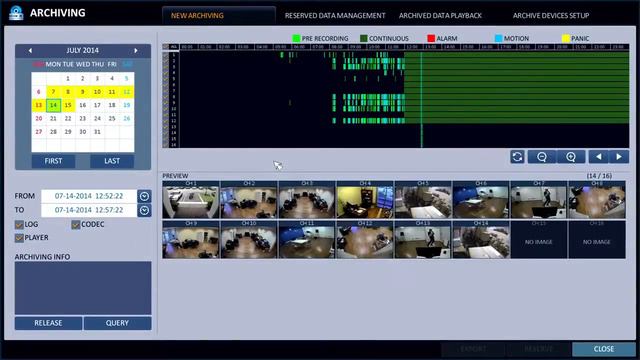
Task: Select the CH 3 preview thumbnail
Action: 307,200
